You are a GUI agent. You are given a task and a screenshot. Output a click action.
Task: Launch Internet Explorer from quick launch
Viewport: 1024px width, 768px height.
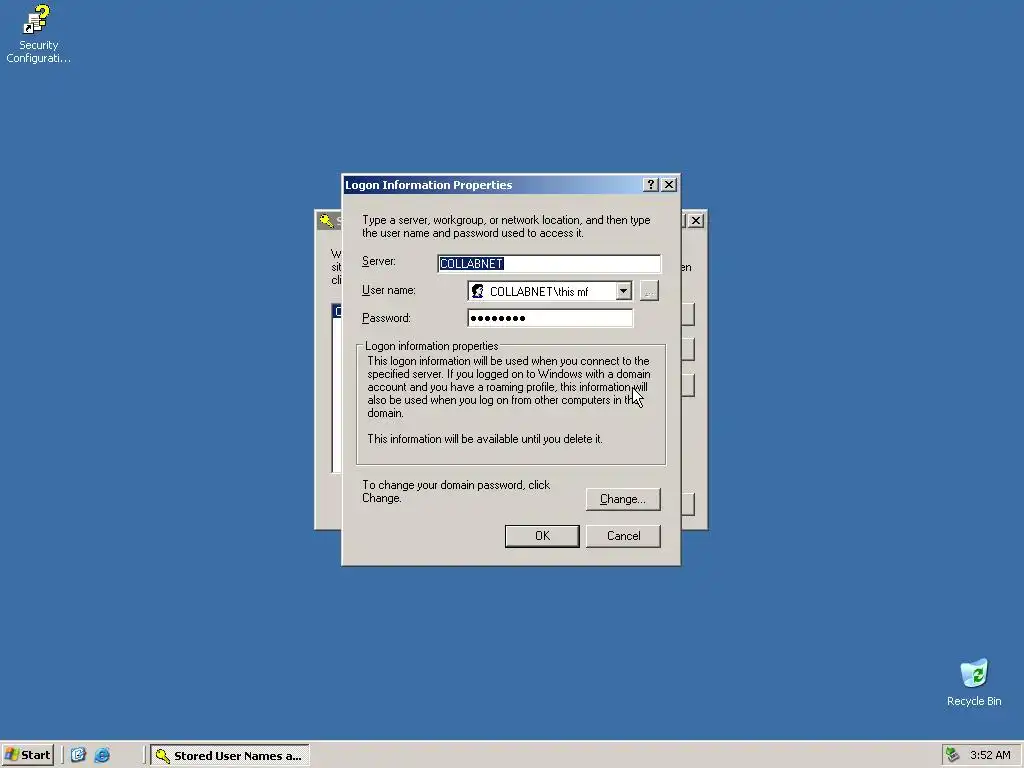(102, 755)
